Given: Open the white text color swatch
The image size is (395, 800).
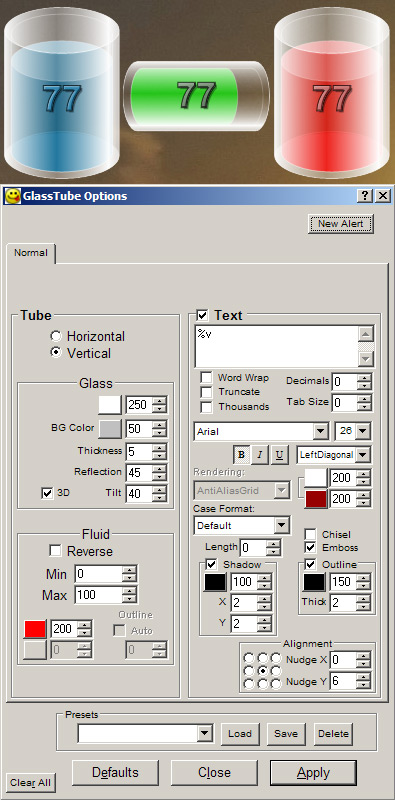Looking at the screenshot, I should pyautogui.click(x=315, y=478).
